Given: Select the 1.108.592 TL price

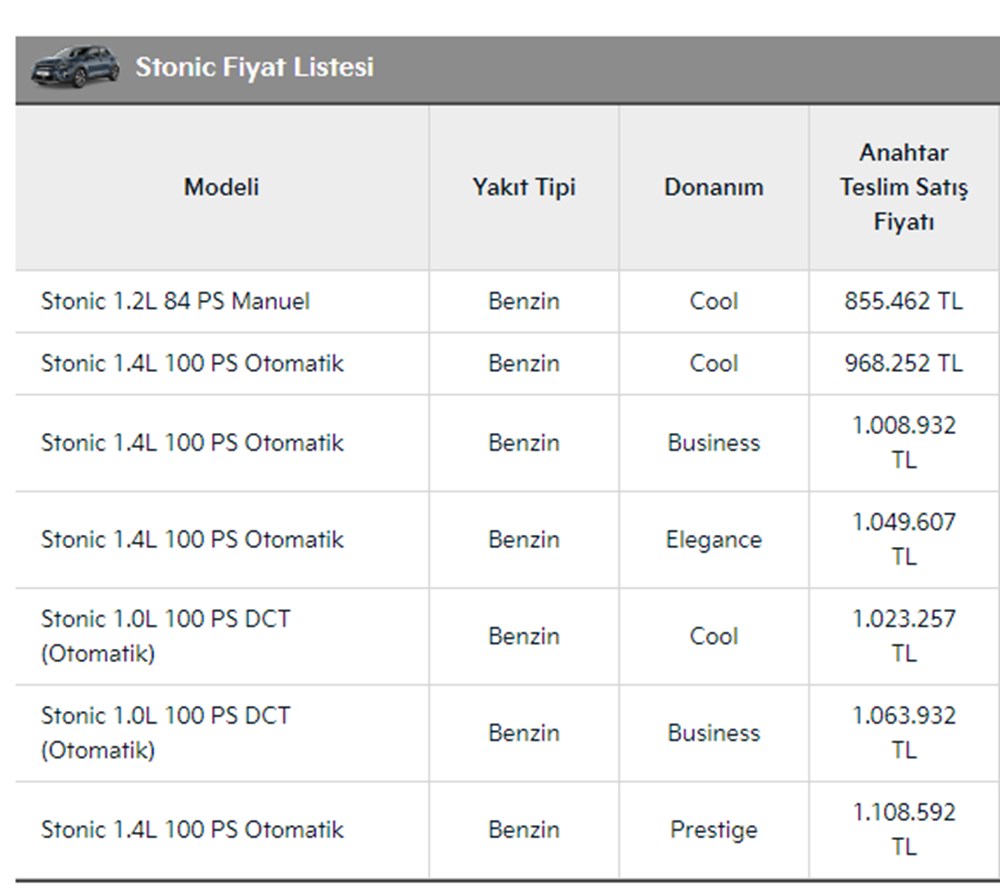Looking at the screenshot, I should pyautogui.click(x=904, y=829).
